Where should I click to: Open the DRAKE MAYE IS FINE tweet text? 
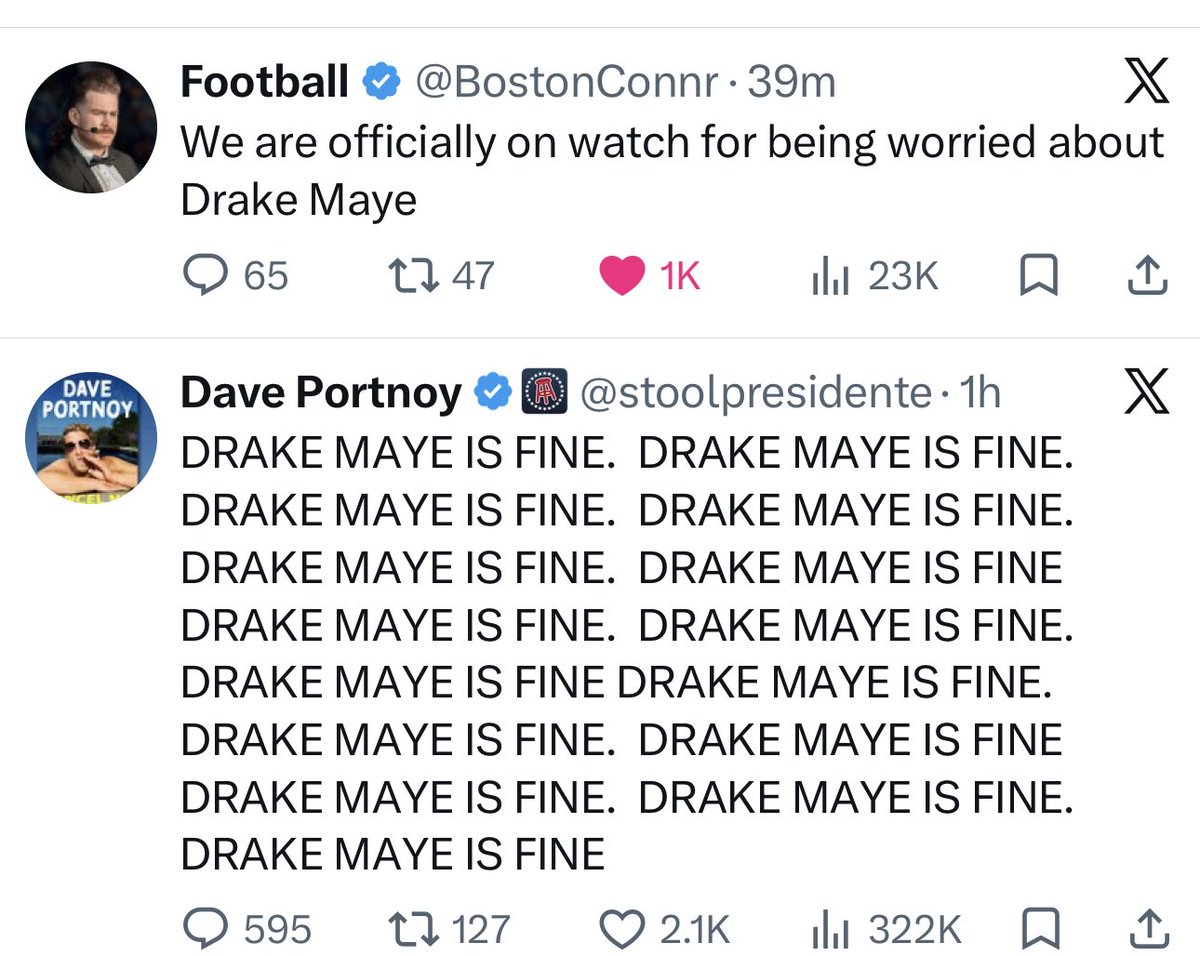tap(626, 654)
